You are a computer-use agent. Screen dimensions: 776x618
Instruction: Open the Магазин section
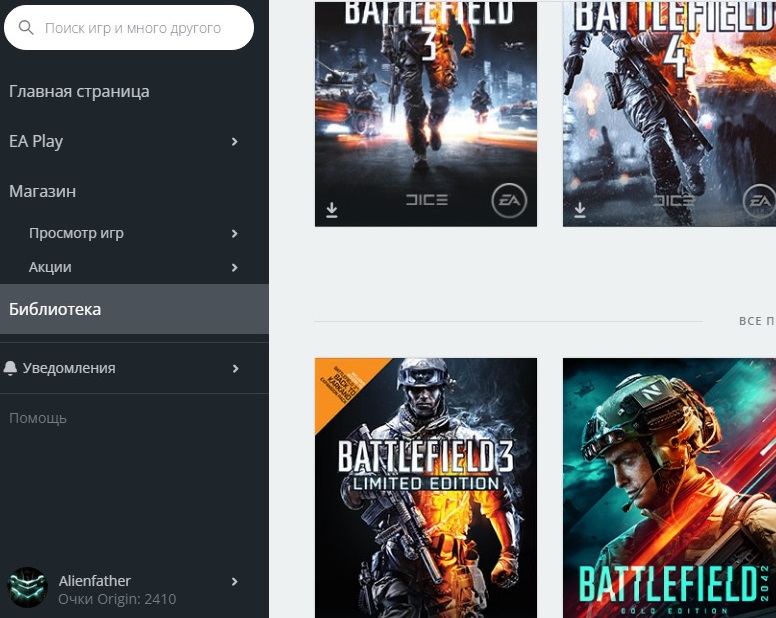(43, 191)
